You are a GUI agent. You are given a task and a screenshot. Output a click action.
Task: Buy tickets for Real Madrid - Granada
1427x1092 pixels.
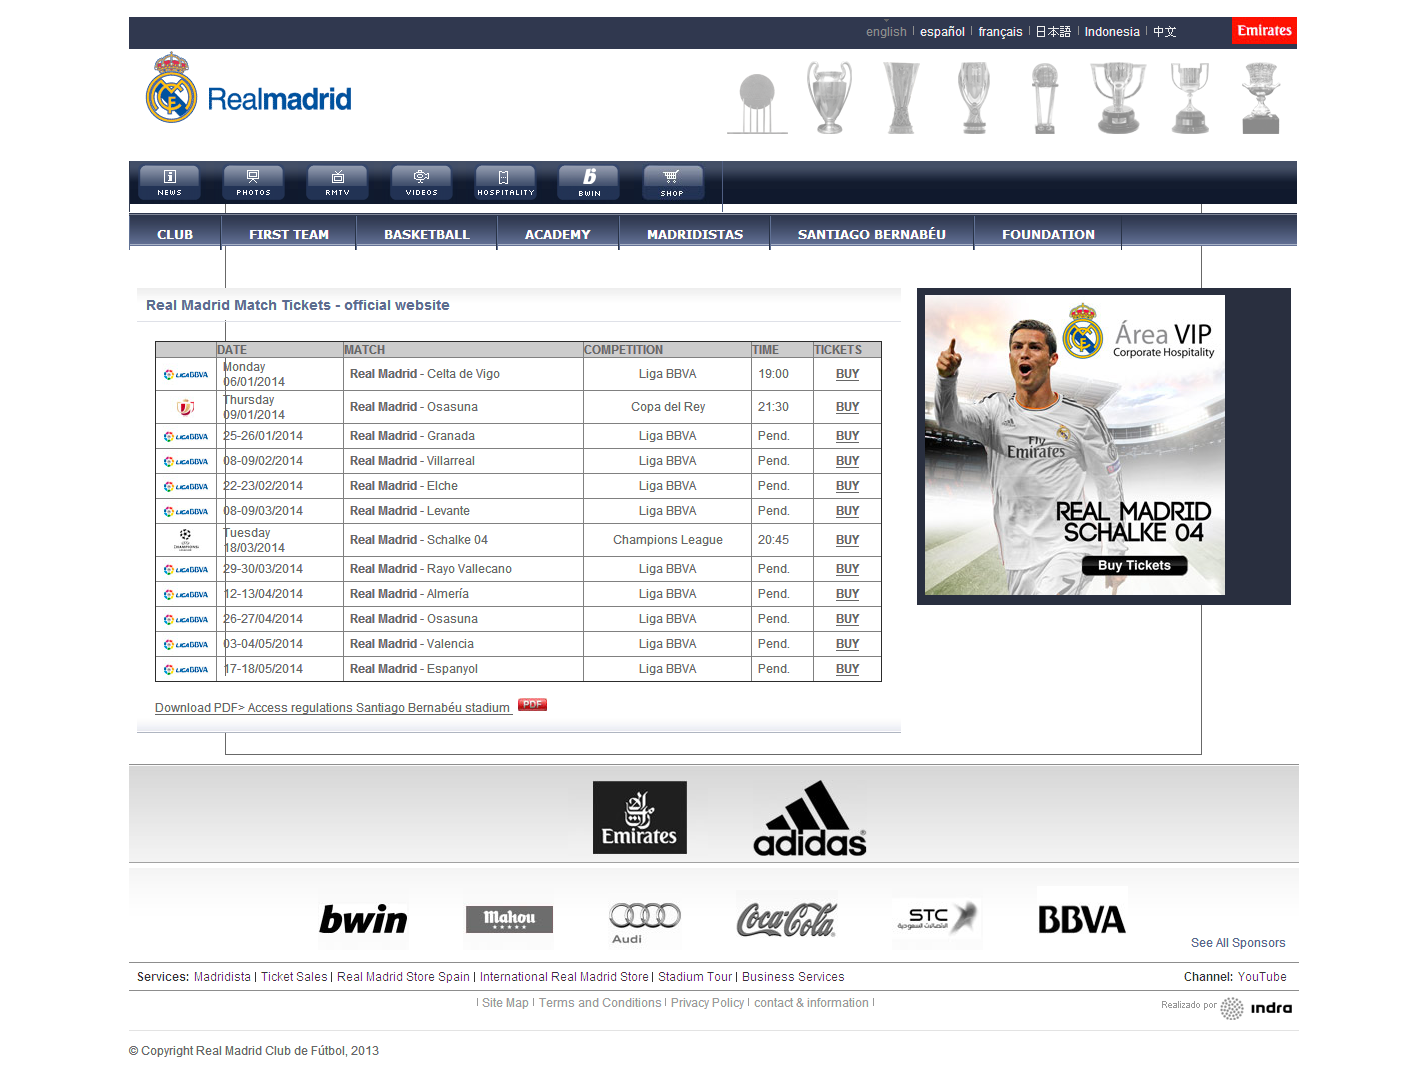click(847, 436)
